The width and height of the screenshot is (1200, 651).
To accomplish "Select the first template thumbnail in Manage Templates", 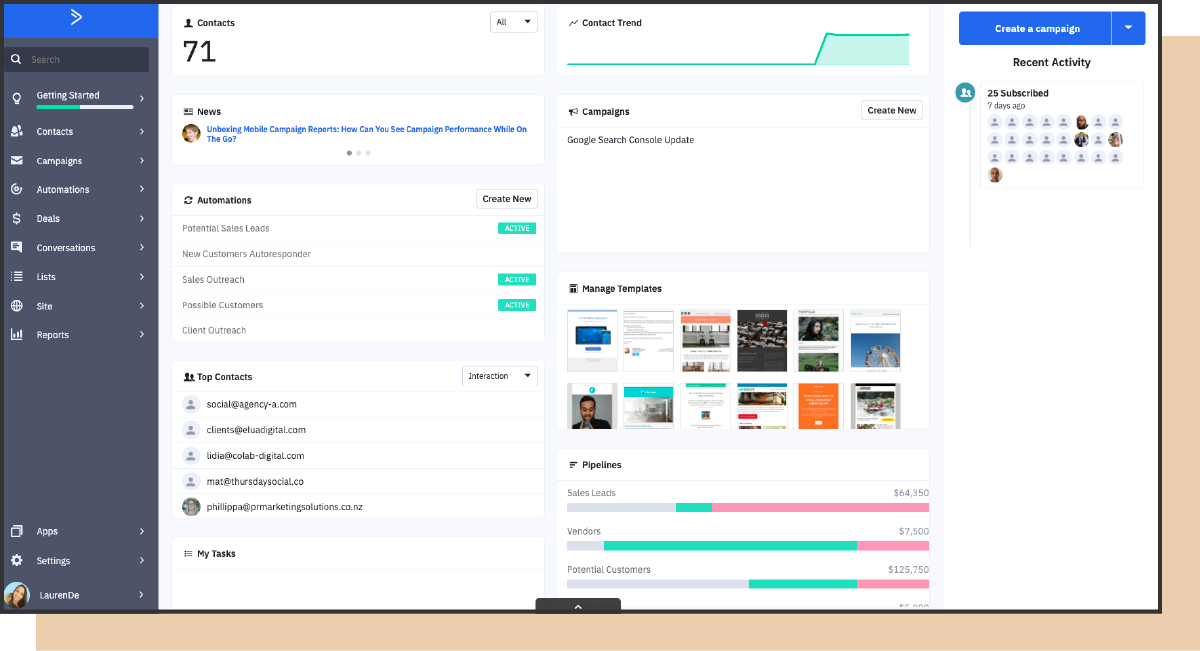I will (592, 340).
